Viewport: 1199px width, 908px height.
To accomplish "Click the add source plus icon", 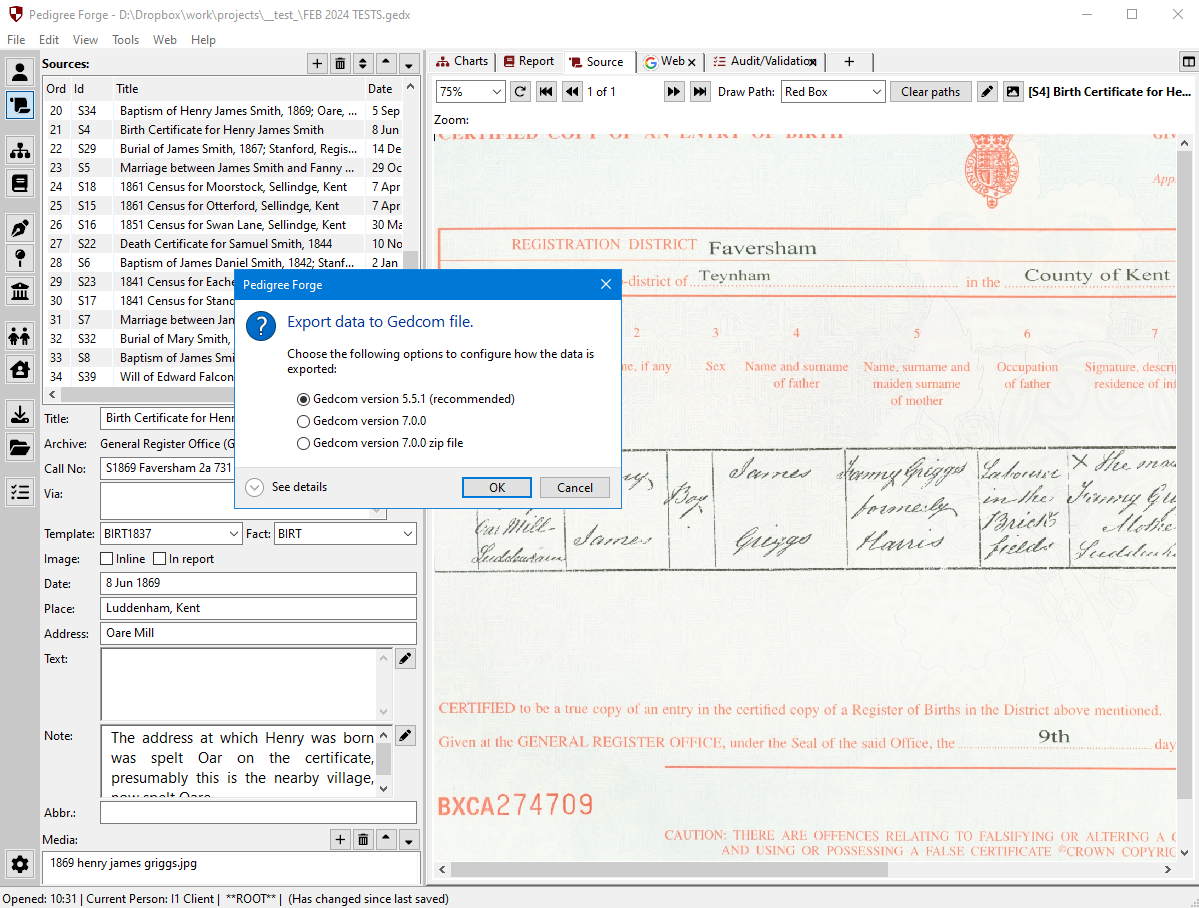I will click(x=317, y=64).
